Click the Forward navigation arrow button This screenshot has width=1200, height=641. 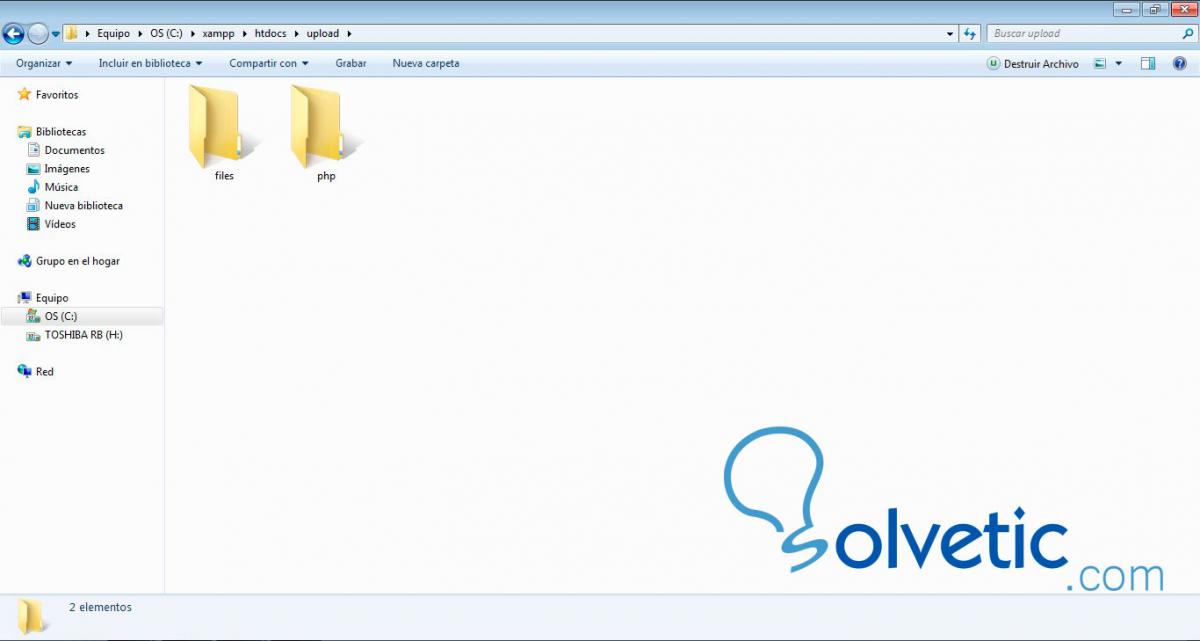(x=38, y=33)
